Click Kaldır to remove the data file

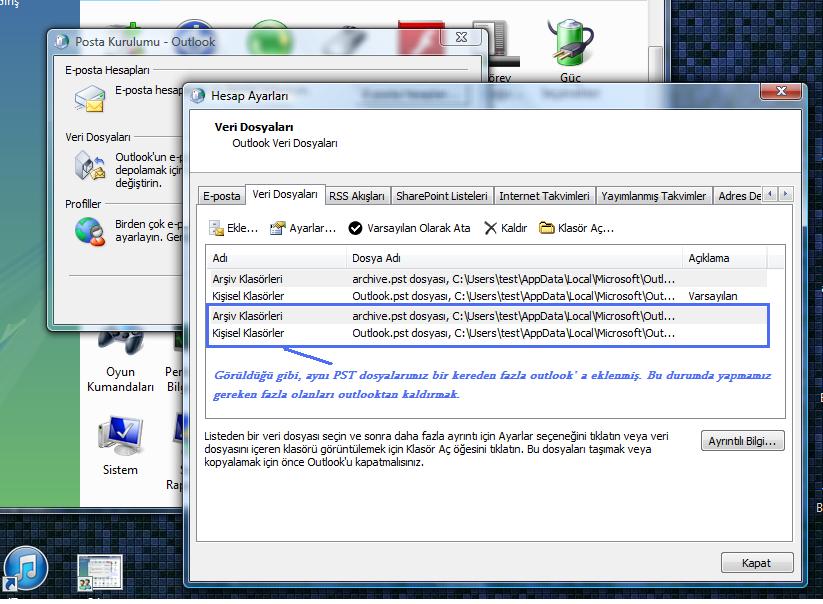505,228
